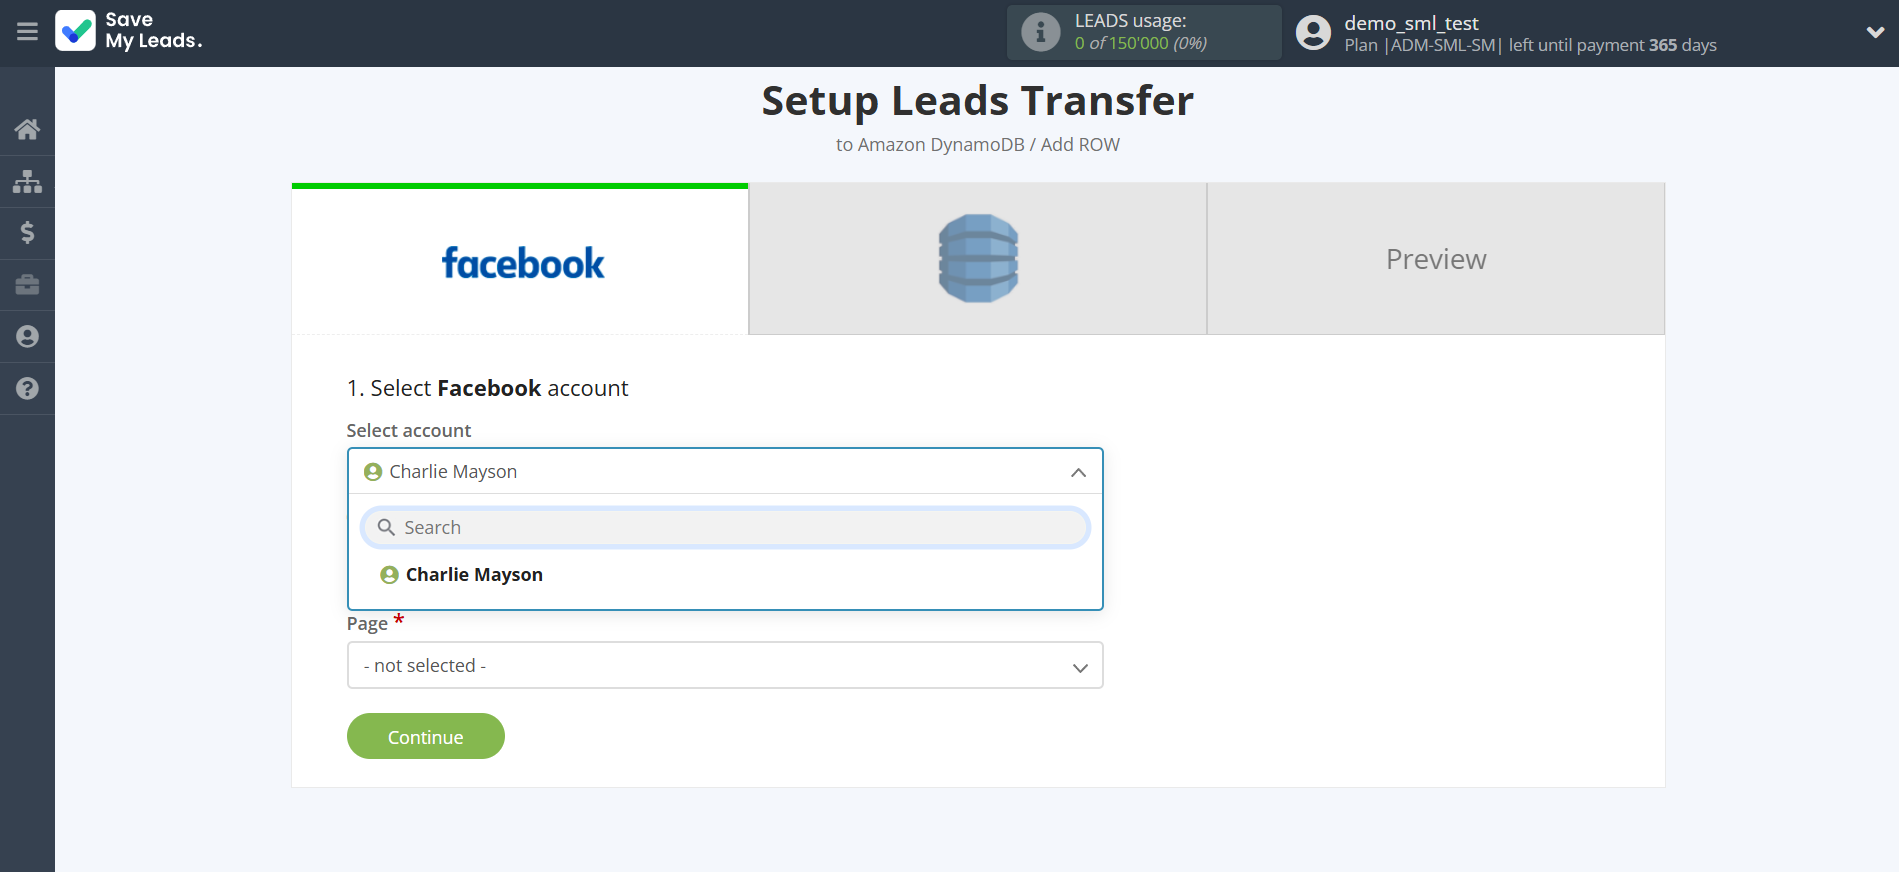
Task: Open billing dollar sign icon in sidebar
Action: [x=27, y=233]
